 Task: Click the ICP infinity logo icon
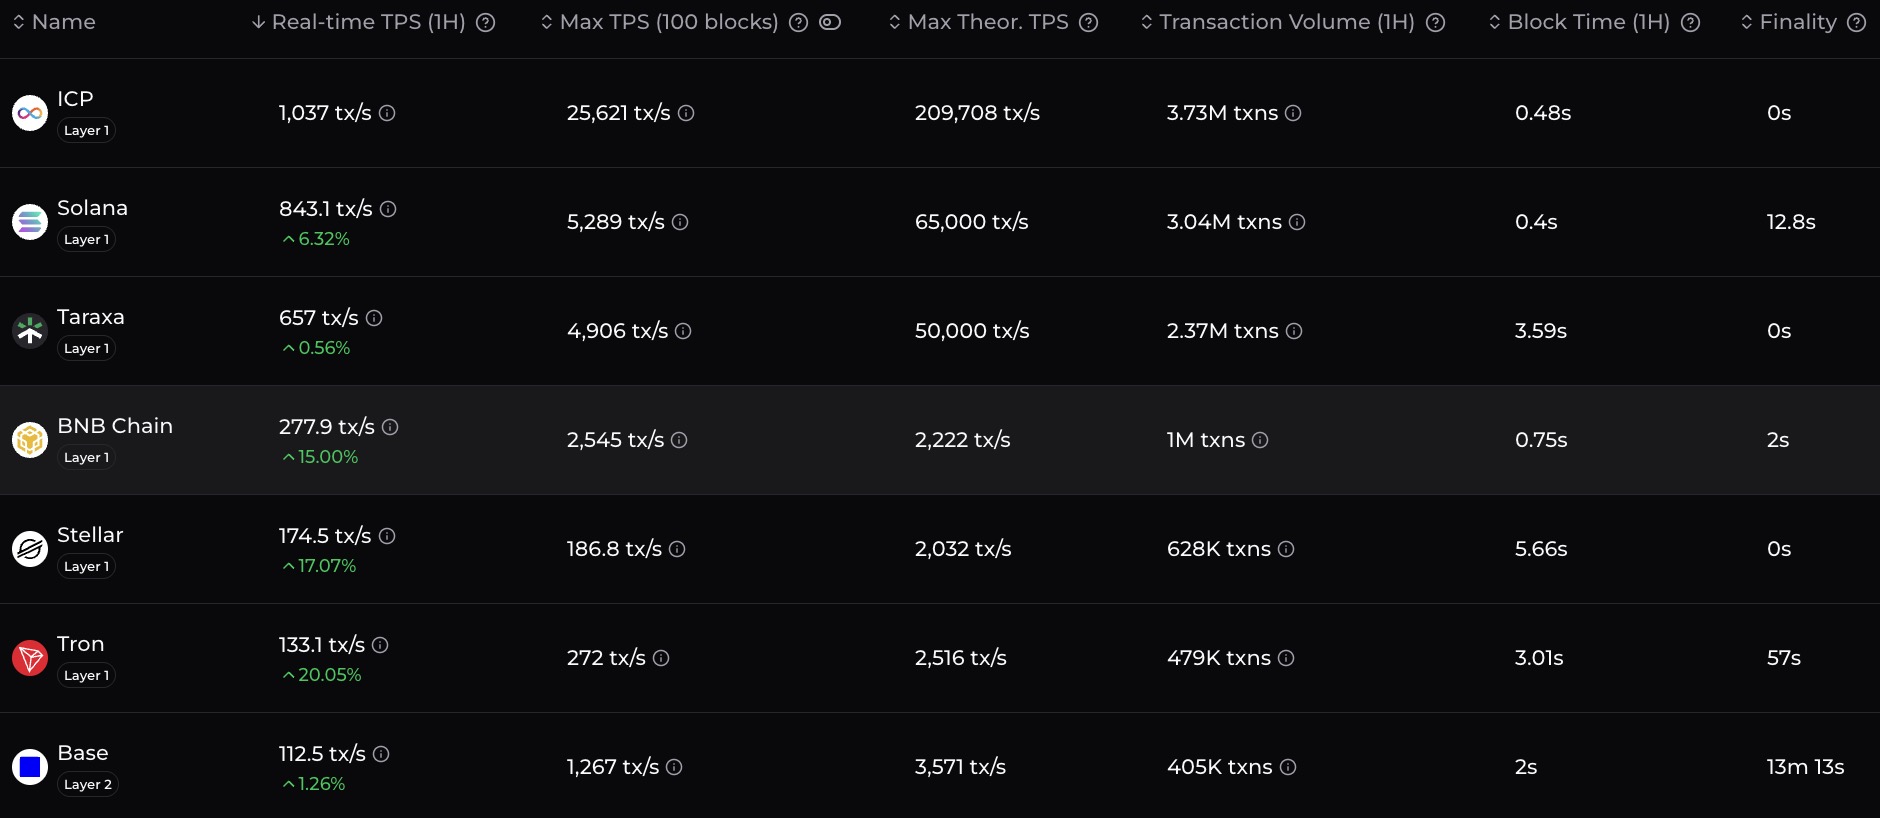30,113
